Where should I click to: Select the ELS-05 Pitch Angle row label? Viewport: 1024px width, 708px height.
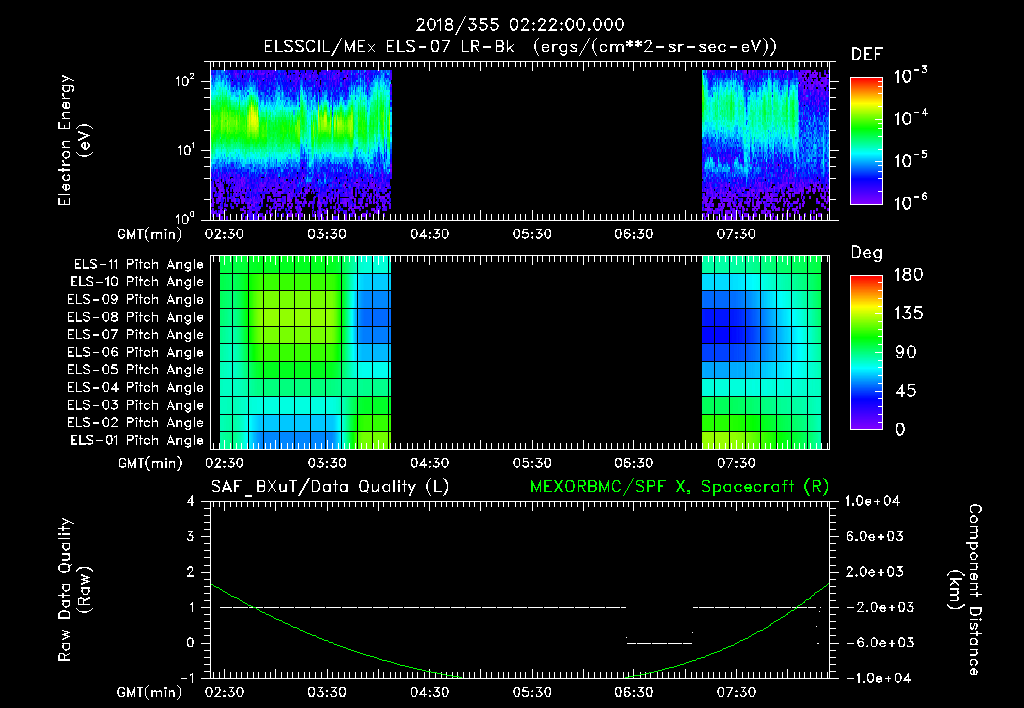136,370
